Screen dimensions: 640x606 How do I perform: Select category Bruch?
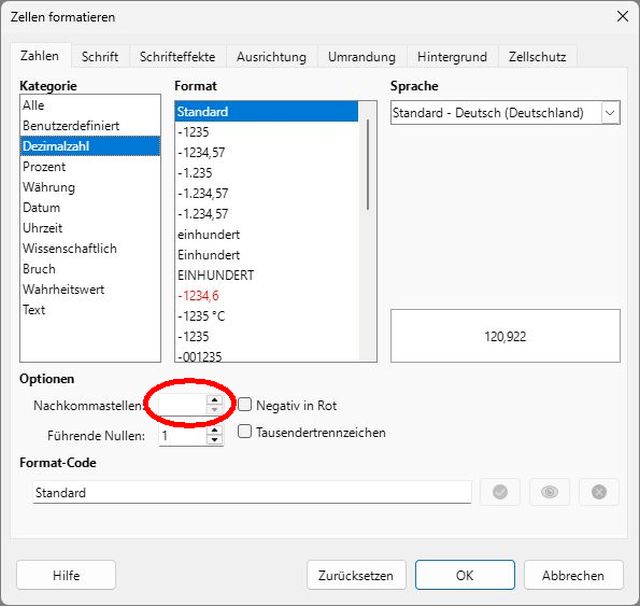click(90, 269)
